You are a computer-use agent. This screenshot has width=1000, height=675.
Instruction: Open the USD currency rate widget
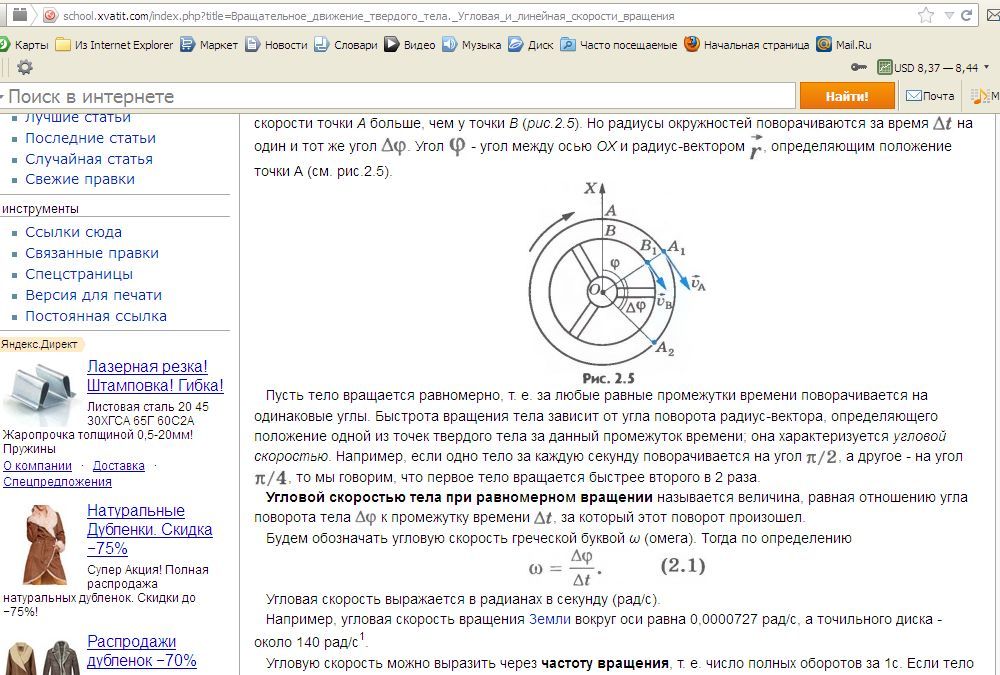[930, 67]
